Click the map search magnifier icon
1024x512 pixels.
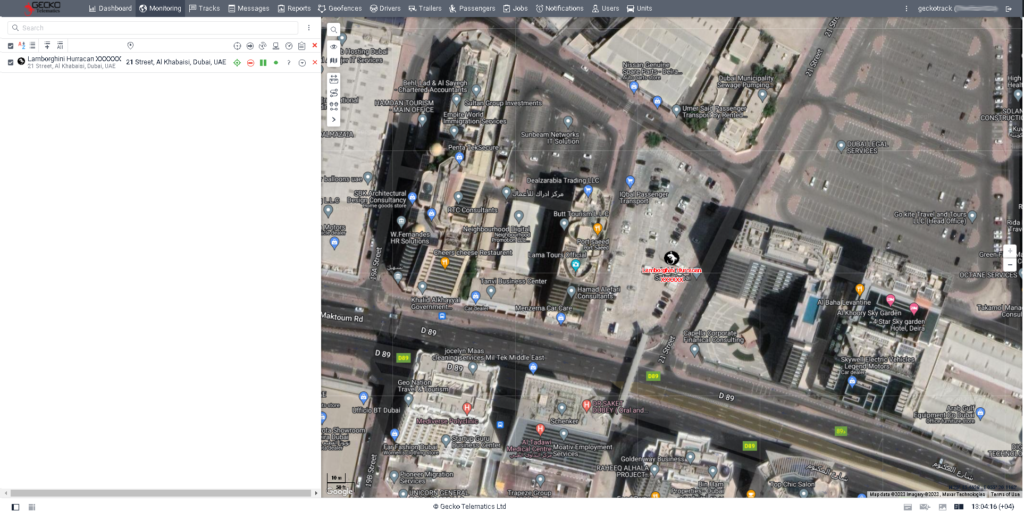coord(333,30)
